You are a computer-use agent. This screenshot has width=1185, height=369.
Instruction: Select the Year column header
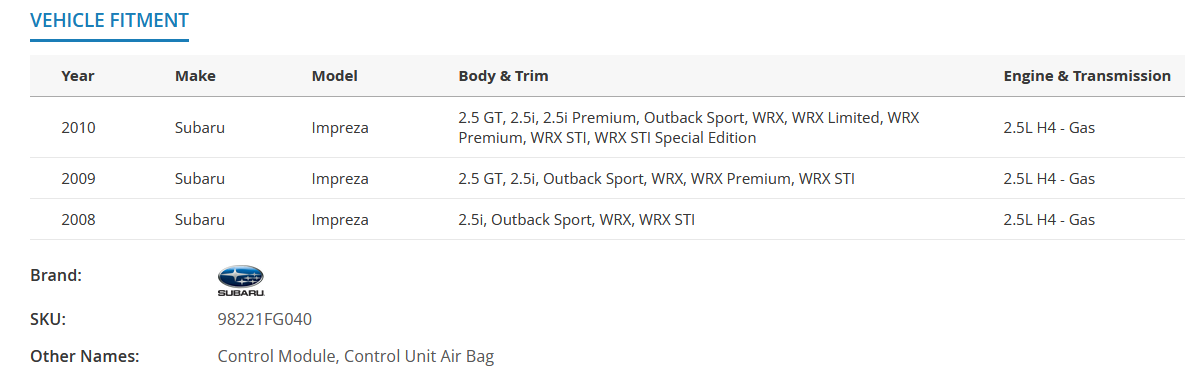click(78, 76)
